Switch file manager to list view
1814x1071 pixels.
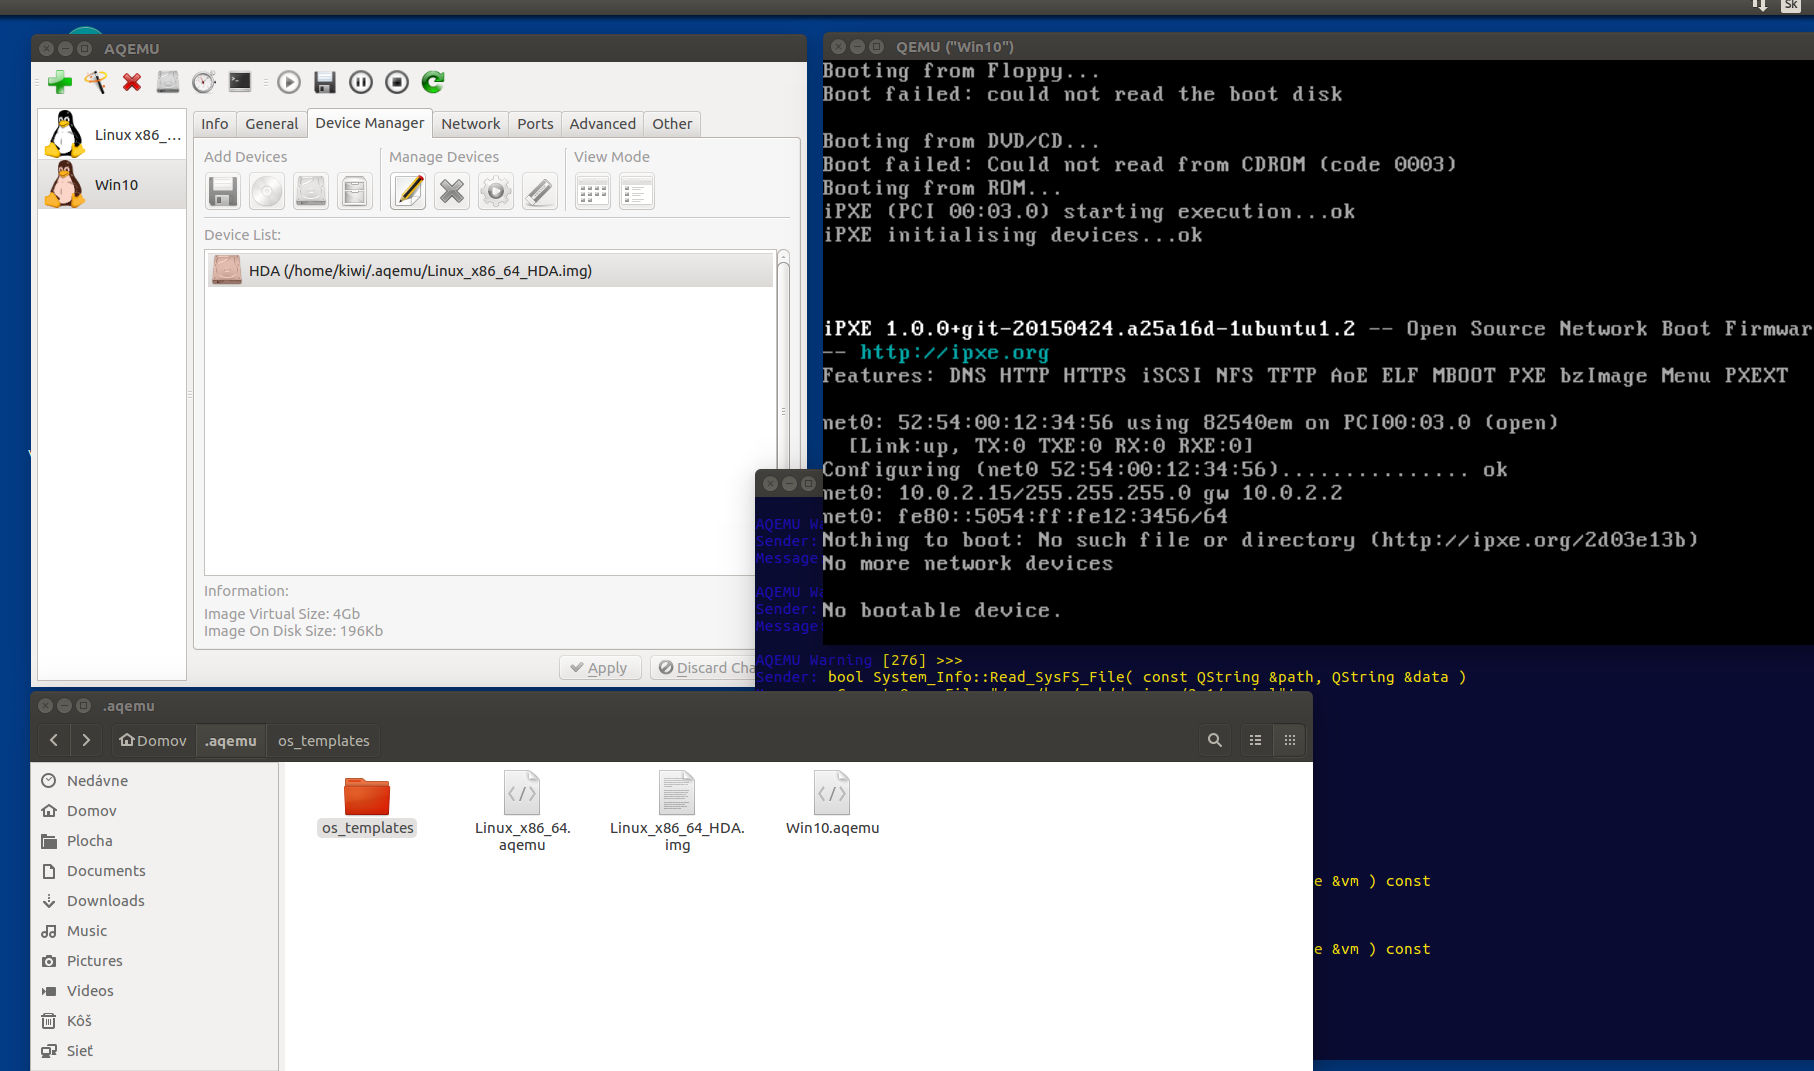click(x=1255, y=740)
